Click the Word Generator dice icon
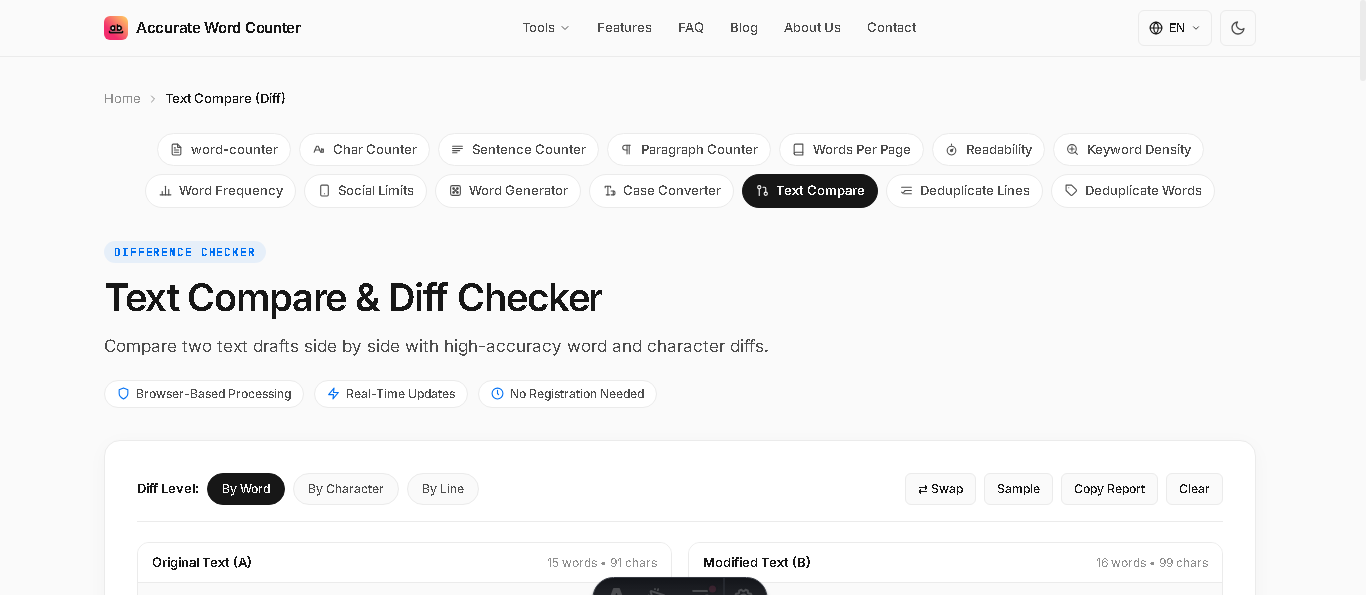The height and width of the screenshot is (595, 1366). (455, 191)
